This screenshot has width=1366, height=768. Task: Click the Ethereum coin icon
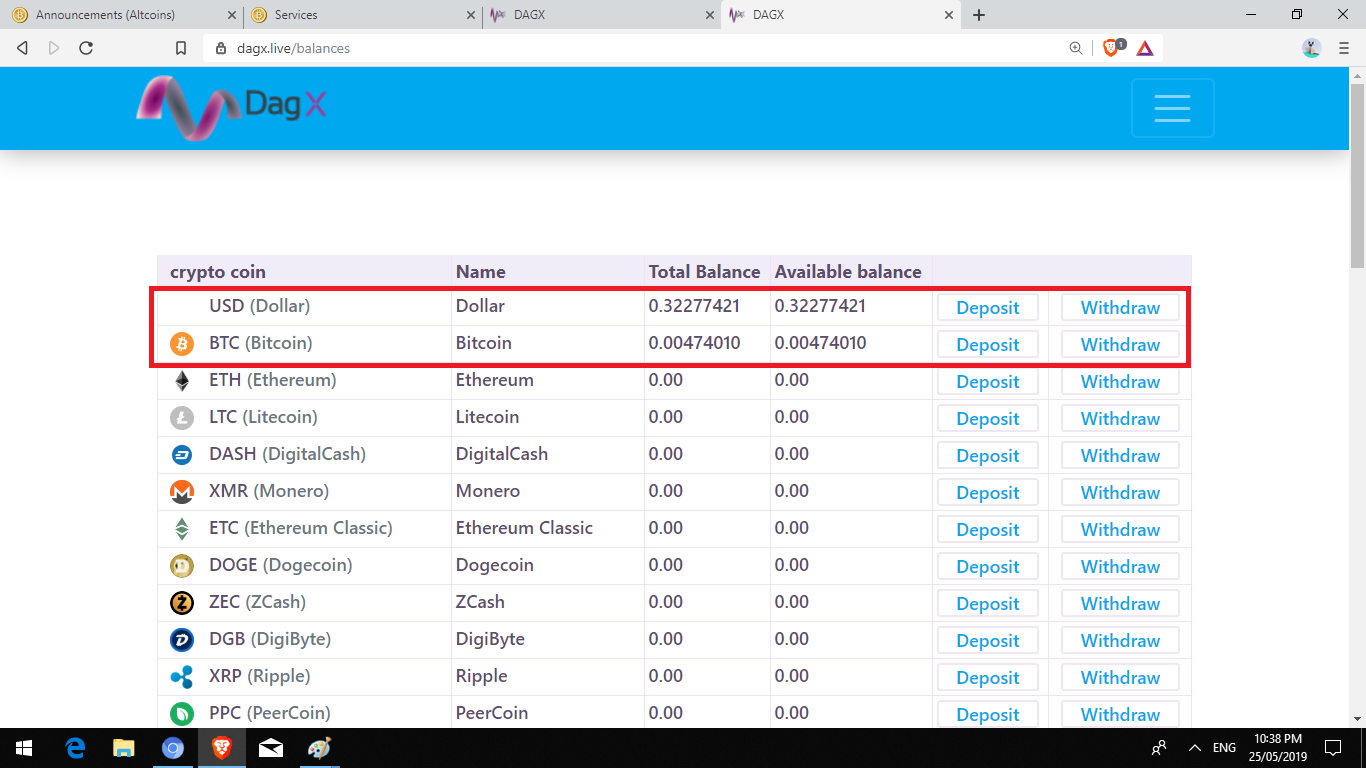coord(182,381)
